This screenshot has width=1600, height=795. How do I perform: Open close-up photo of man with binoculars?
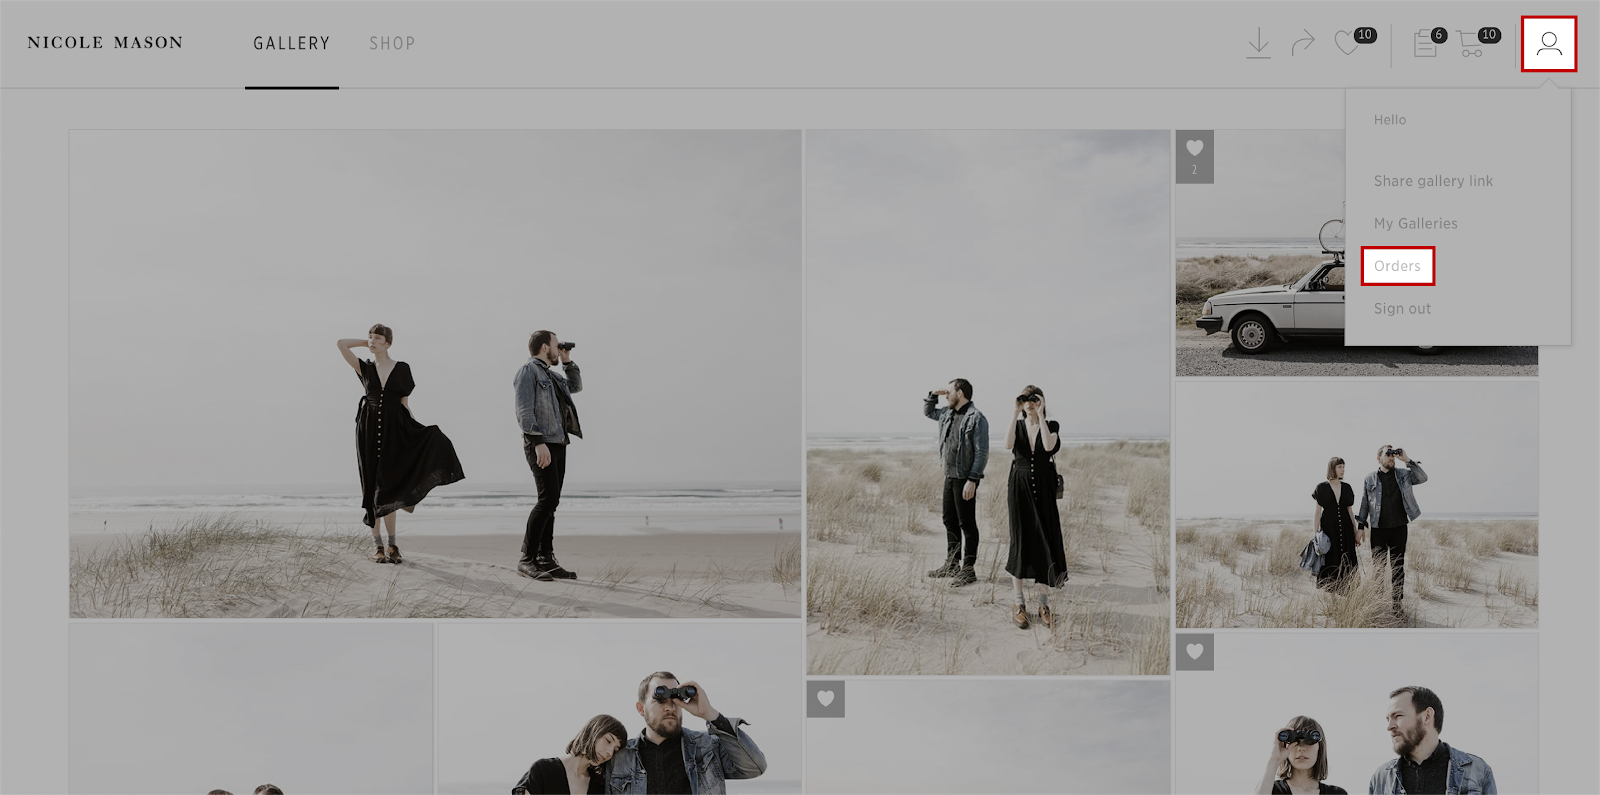(619, 709)
